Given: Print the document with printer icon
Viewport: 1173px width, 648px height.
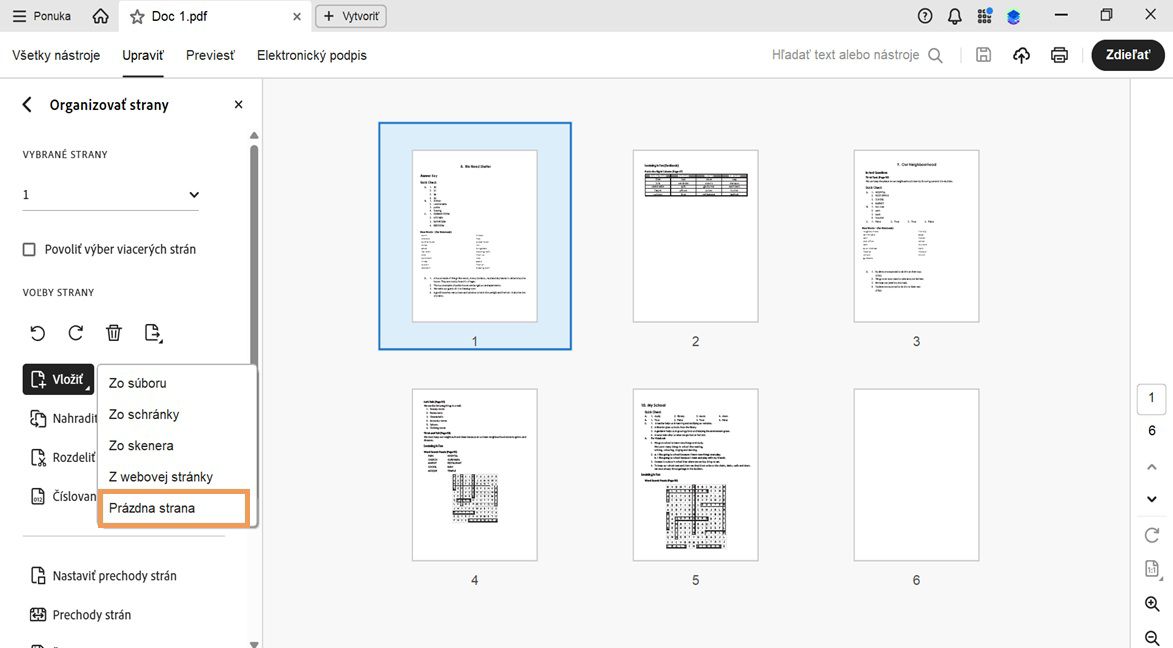Looking at the screenshot, I should 1059,55.
